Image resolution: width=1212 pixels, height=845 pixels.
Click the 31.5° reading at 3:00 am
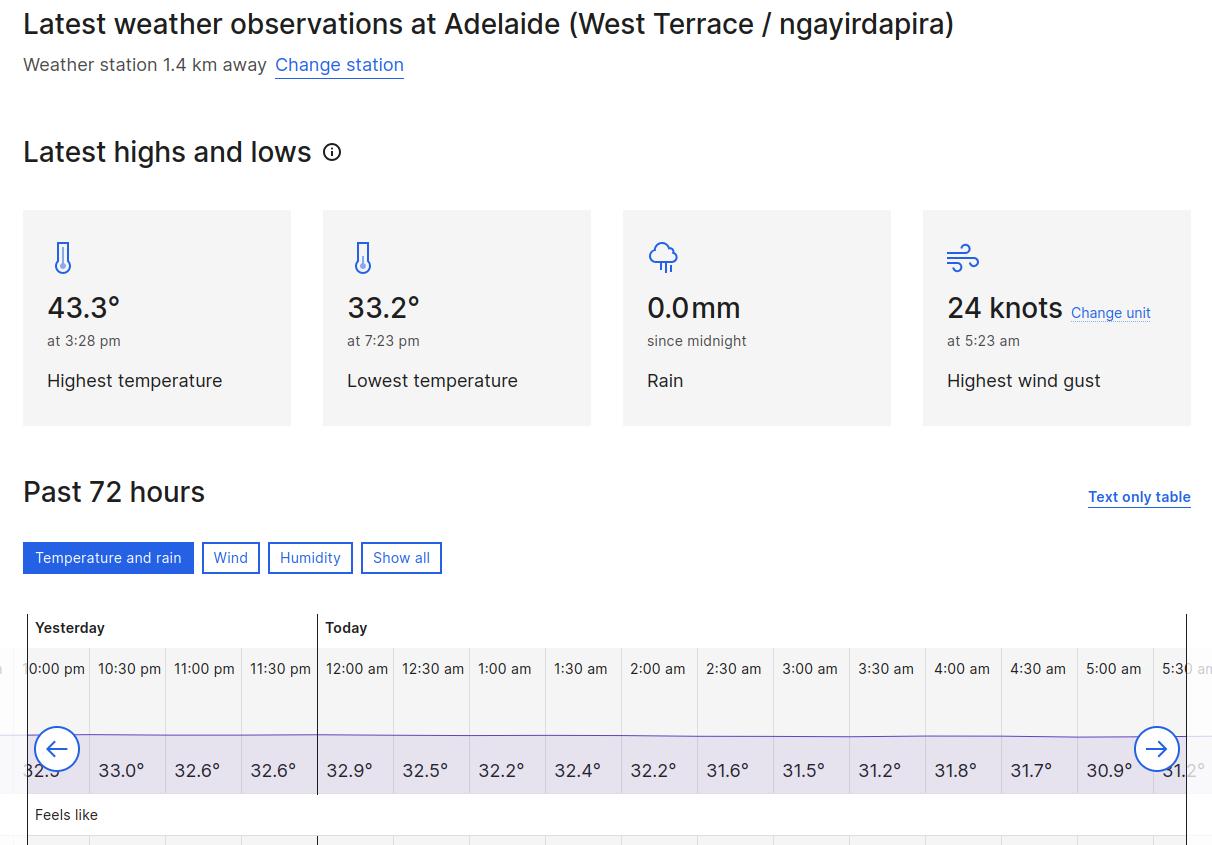tap(803, 771)
